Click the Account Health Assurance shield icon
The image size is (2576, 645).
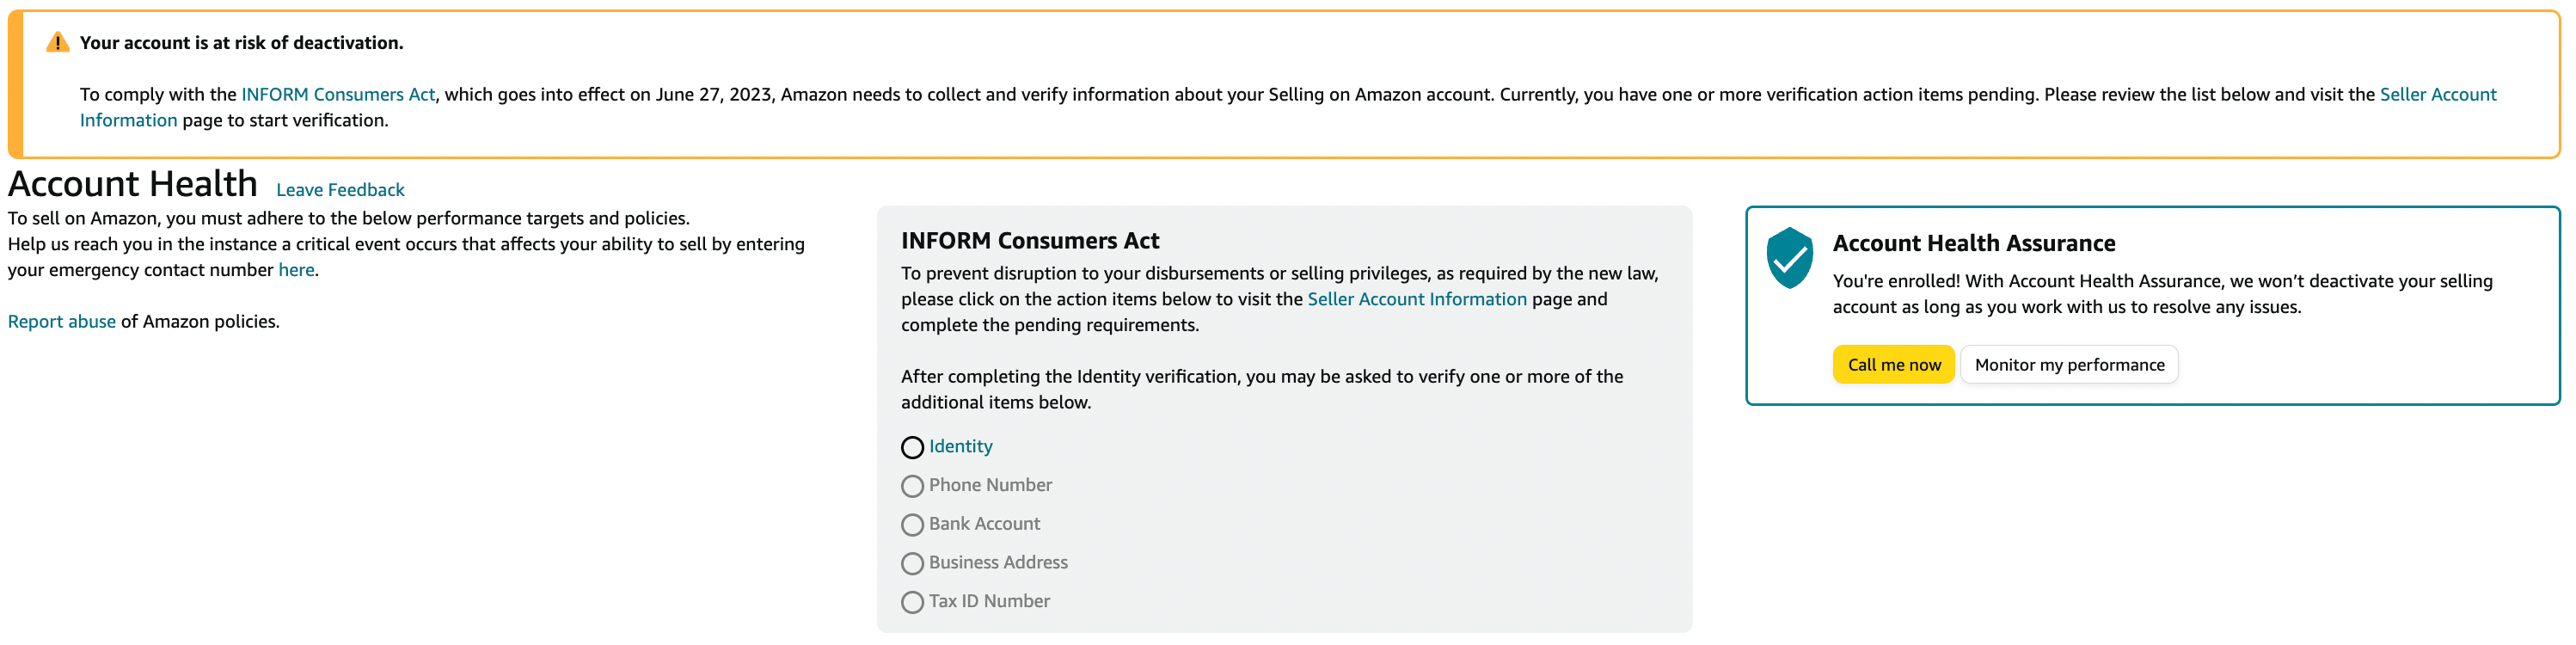(x=1789, y=258)
